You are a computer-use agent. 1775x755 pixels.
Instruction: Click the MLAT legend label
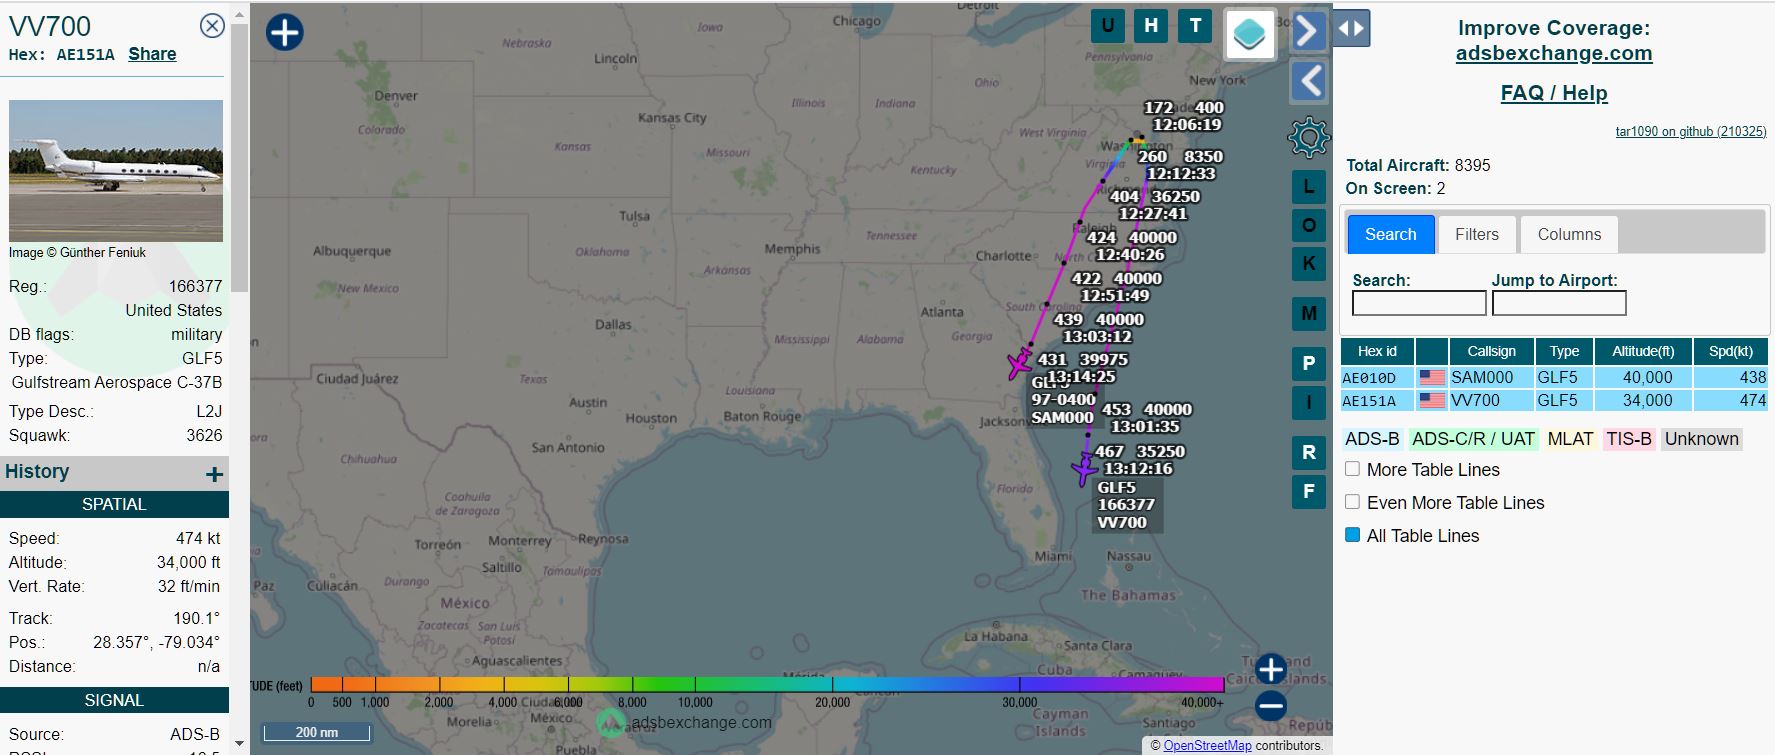(1570, 439)
